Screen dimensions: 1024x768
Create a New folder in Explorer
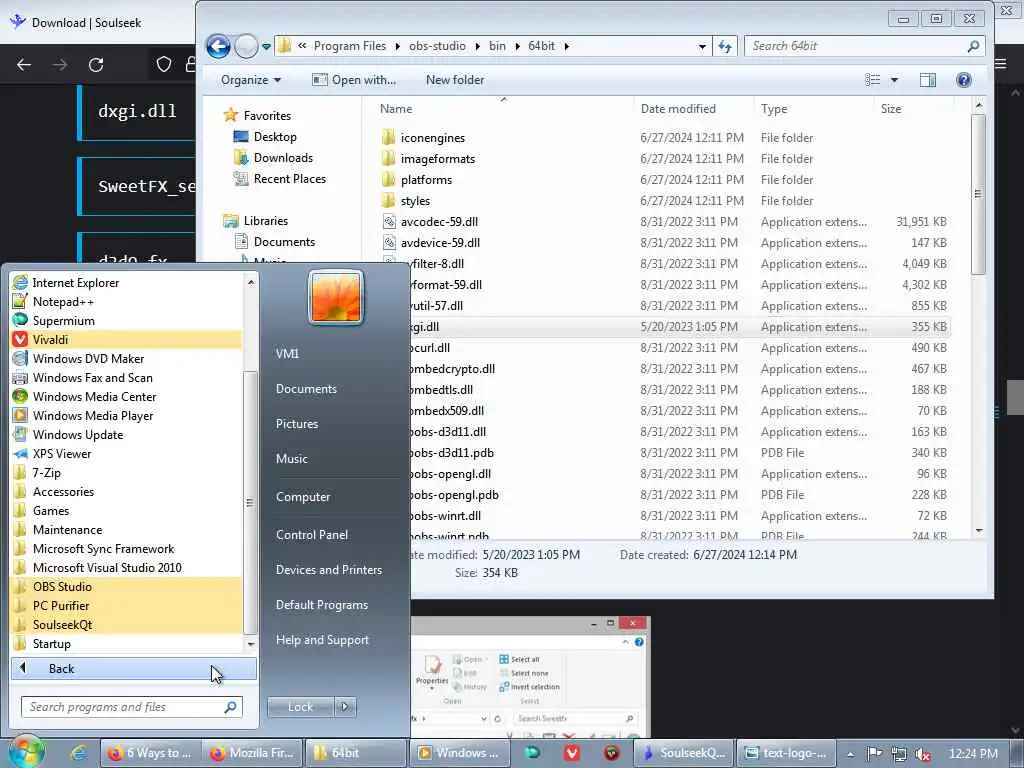455,80
